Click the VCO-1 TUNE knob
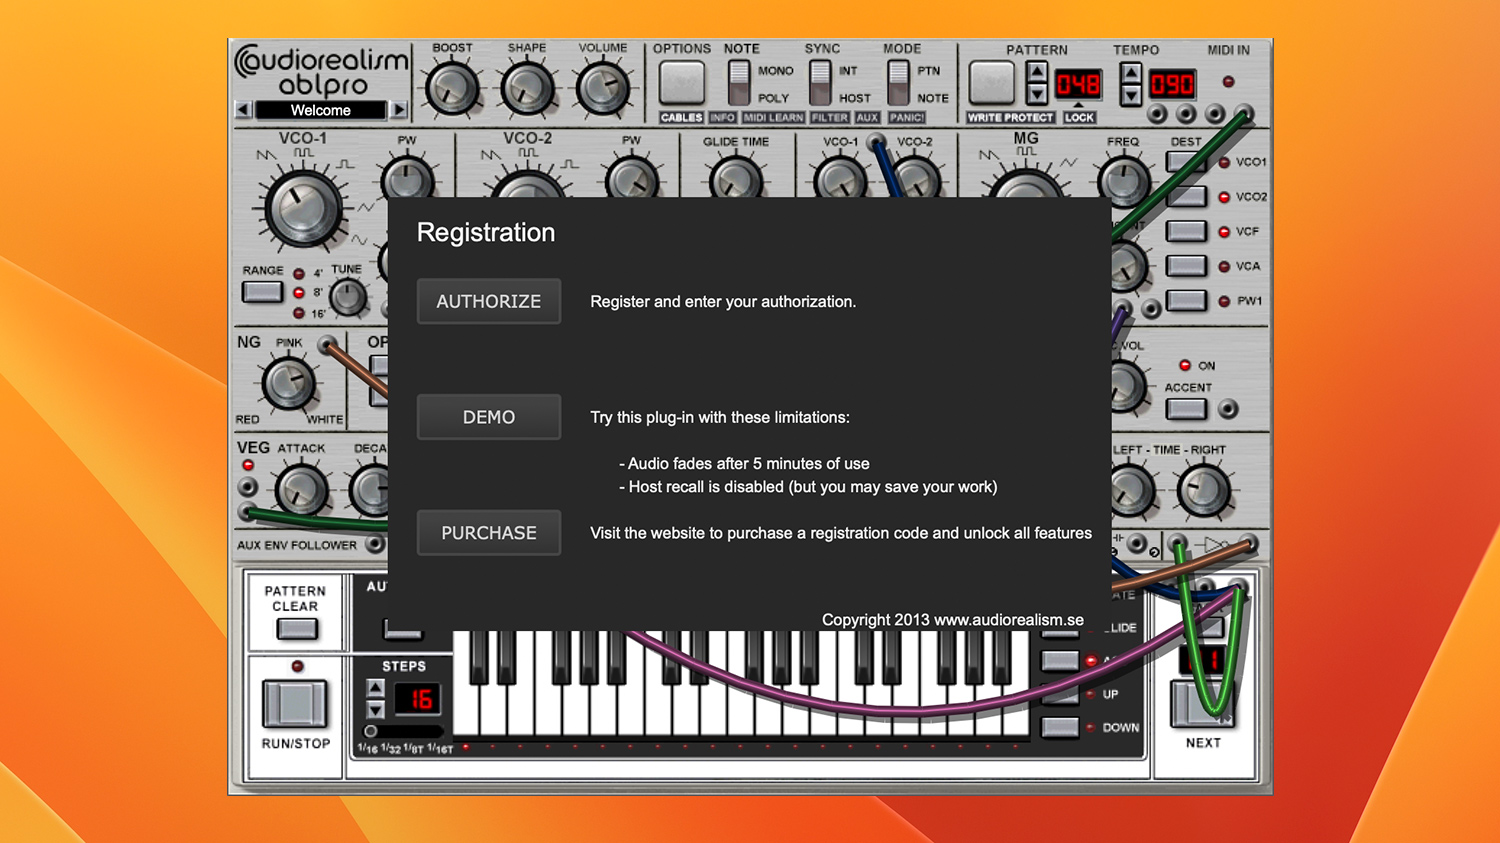This screenshot has height=843, width=1500. pos(348,297)
